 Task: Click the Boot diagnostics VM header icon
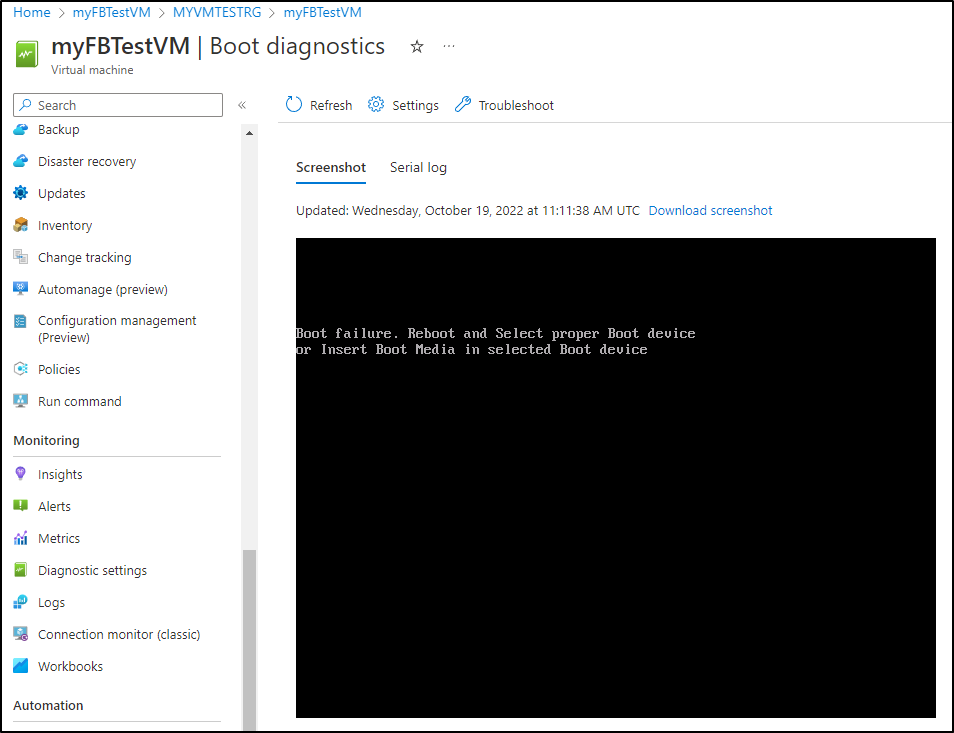27,55
